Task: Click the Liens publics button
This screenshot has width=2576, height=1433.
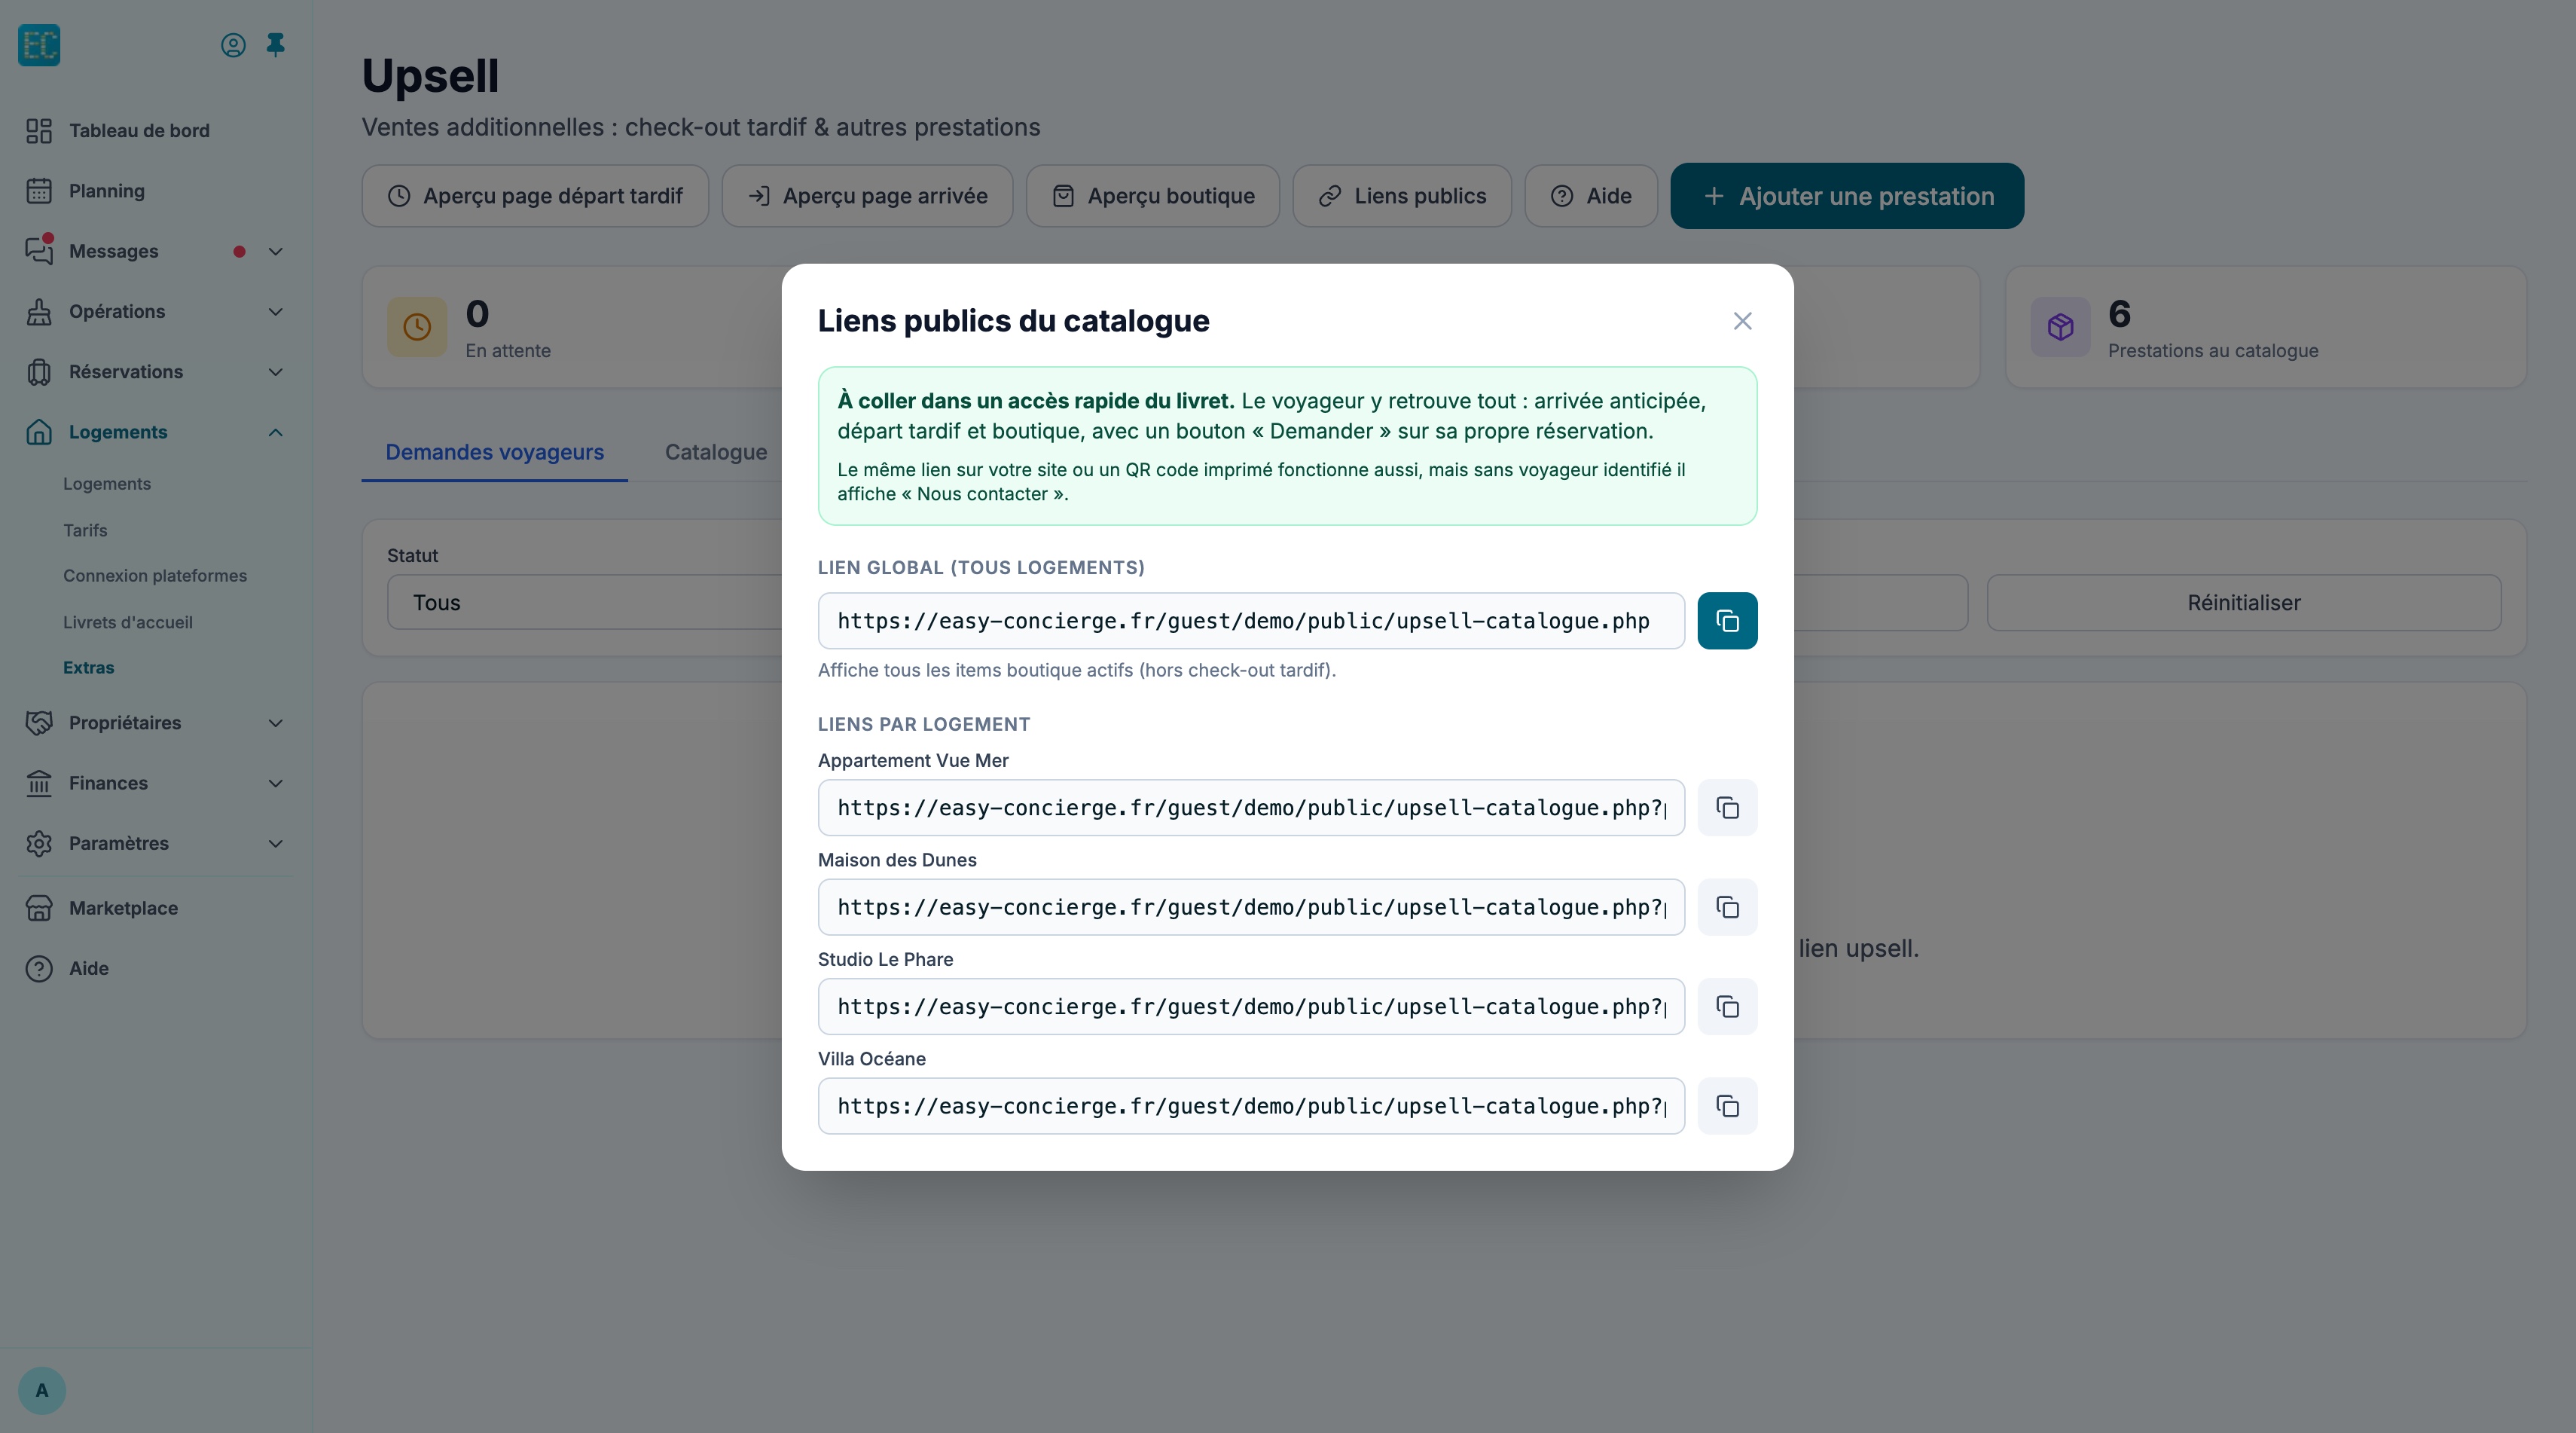Action: 1402,196
